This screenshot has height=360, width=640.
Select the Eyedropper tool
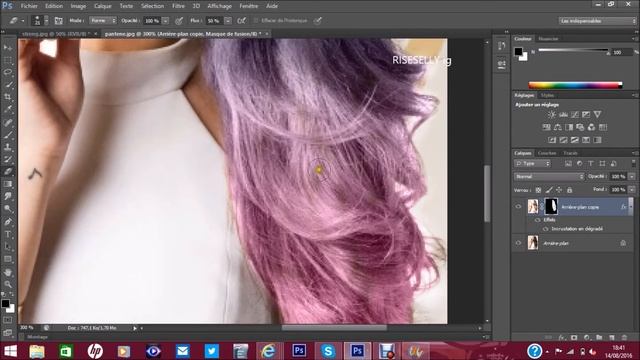8,109
